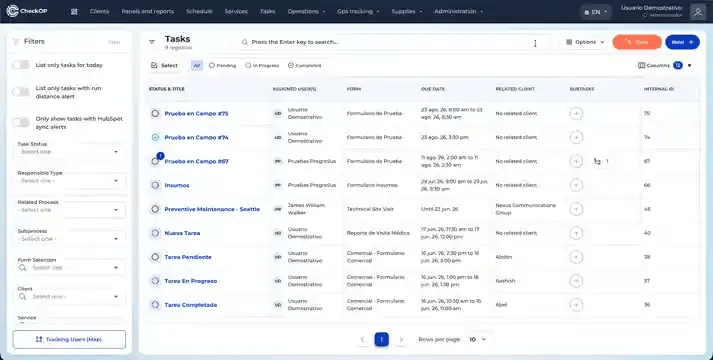
Task: Add a subtask to the Insumos task
Action: point(576,185)
